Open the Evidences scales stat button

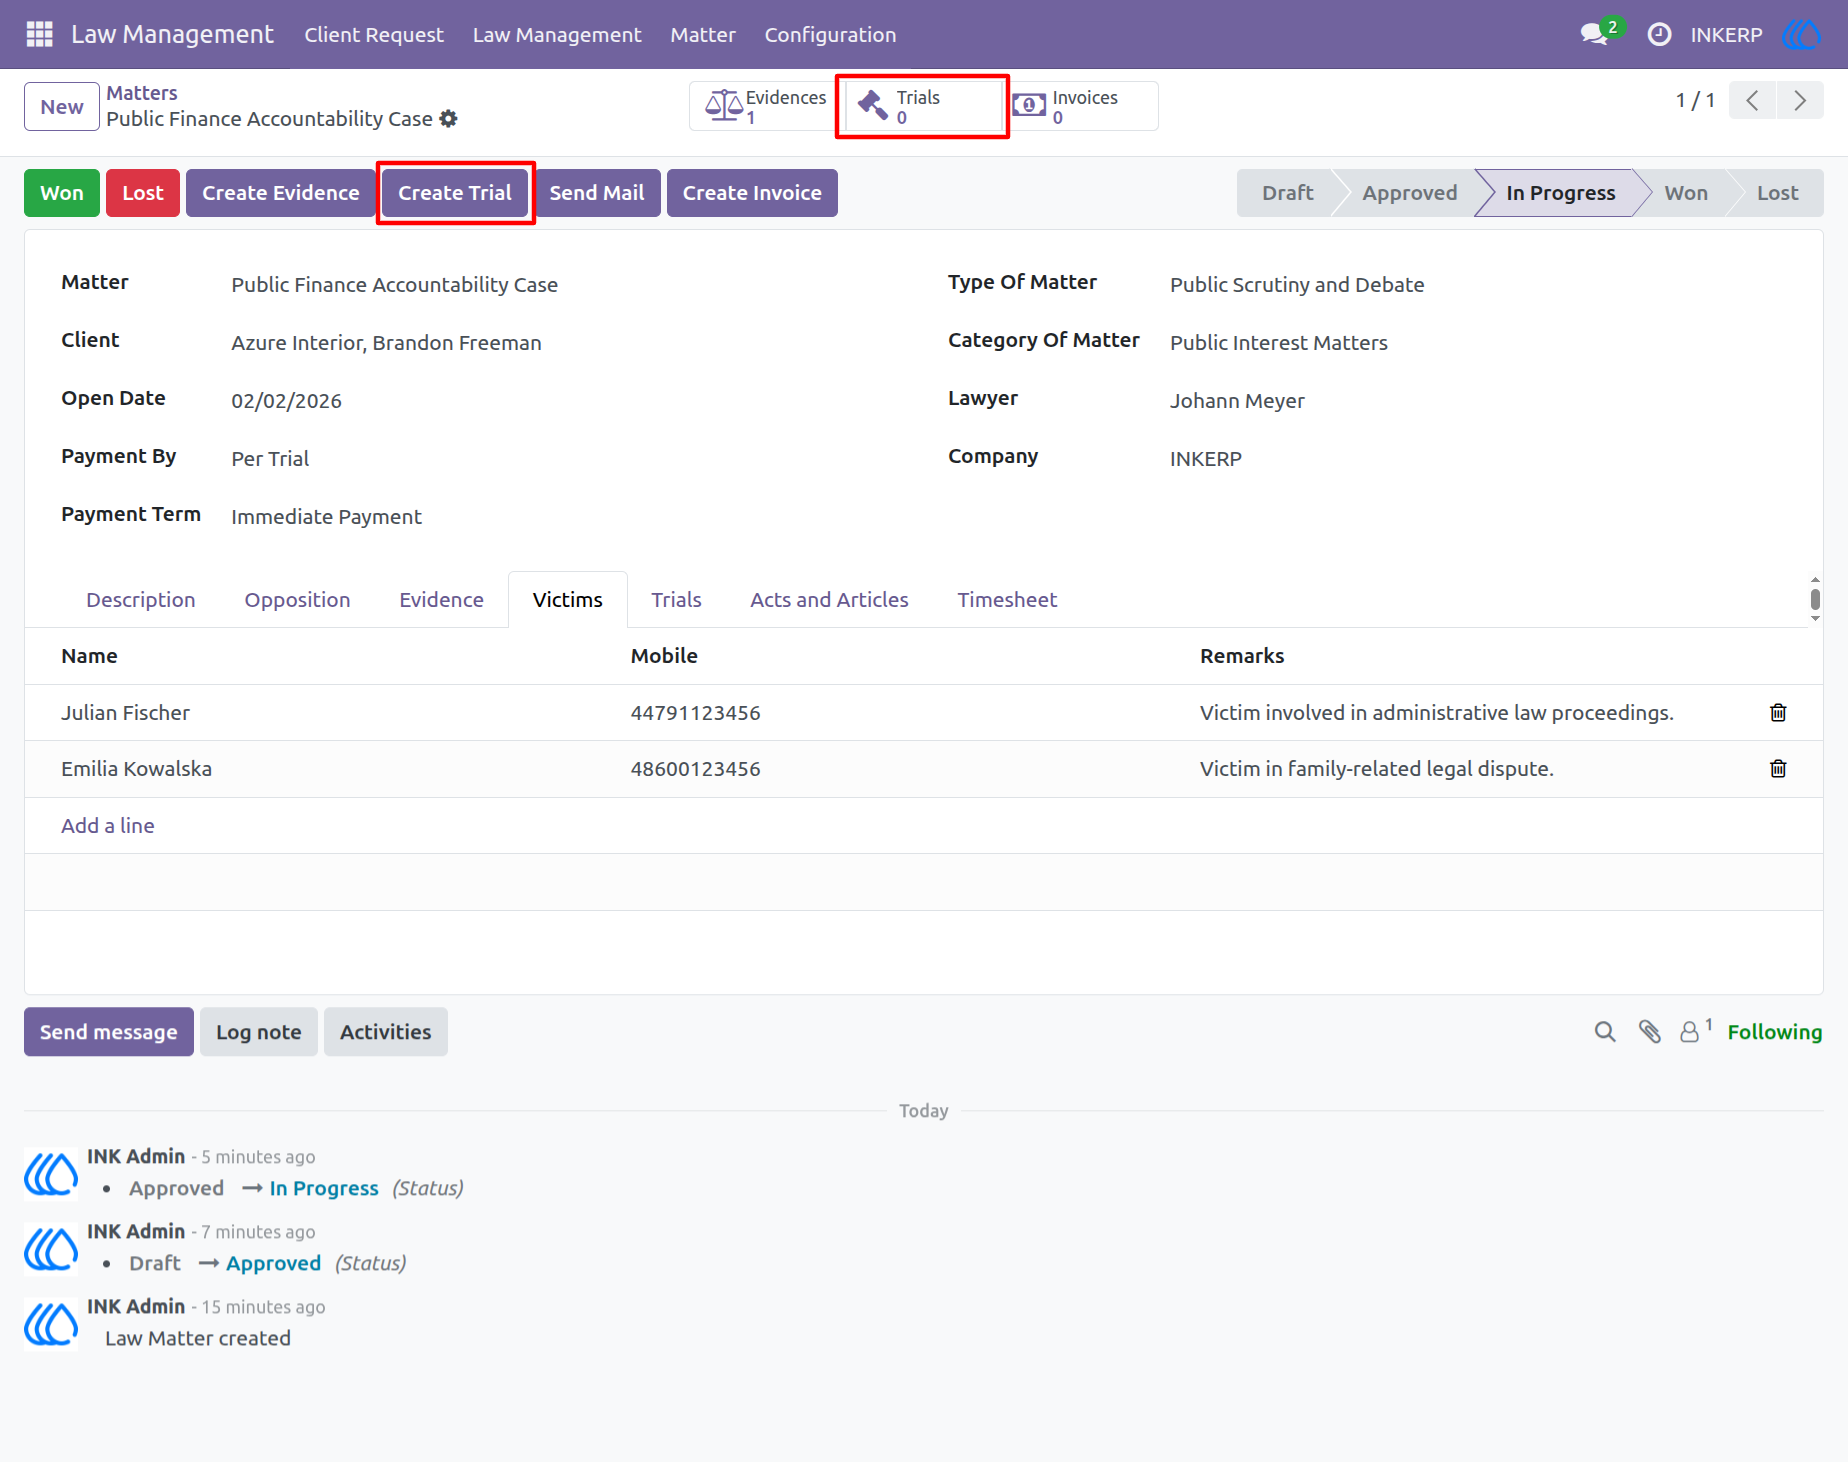tap(765, 106)
